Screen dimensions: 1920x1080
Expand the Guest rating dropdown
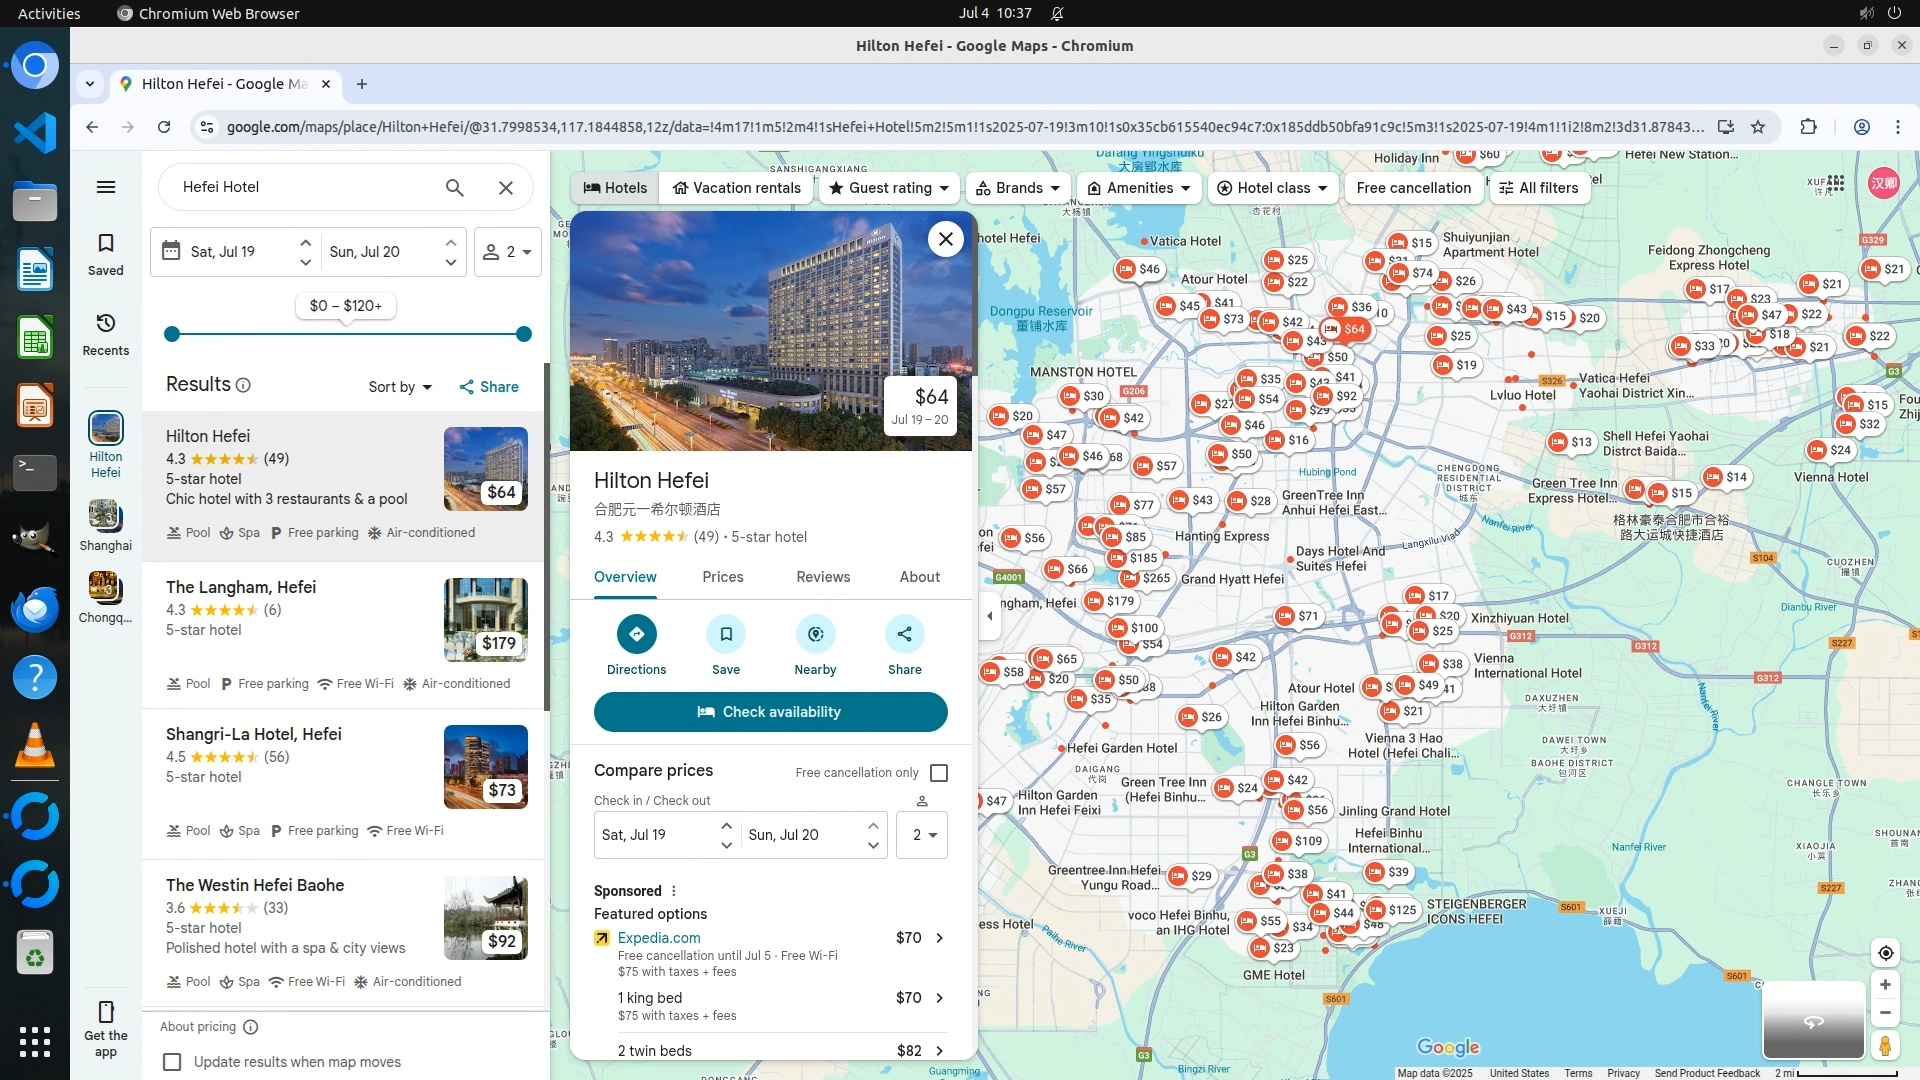pyautogui.click(x=889, y=188)
